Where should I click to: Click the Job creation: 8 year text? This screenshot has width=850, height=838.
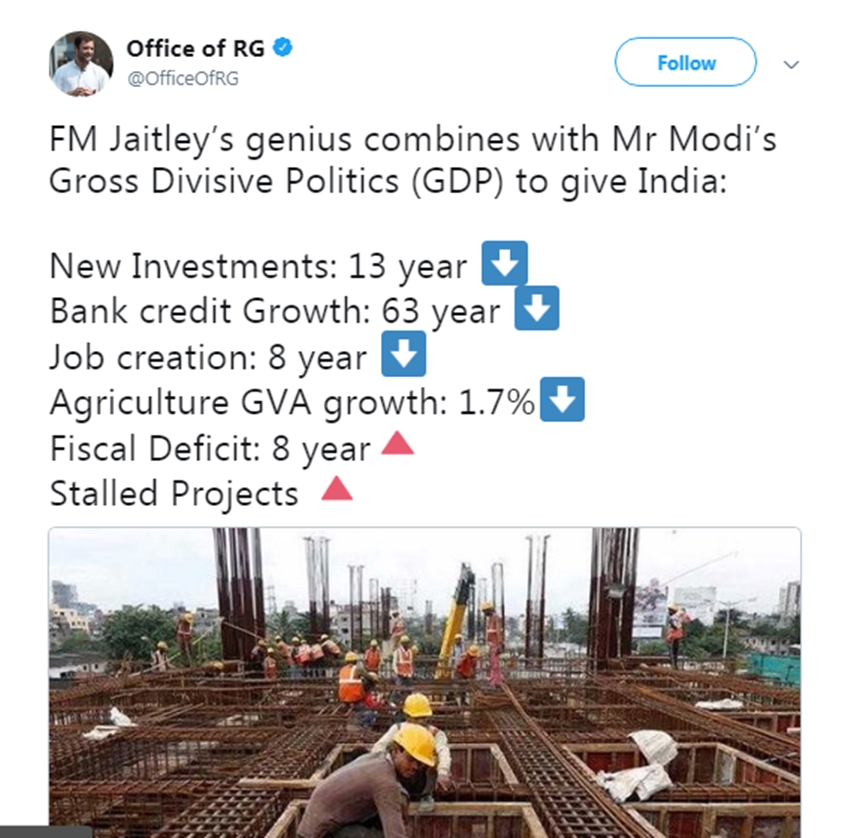point(208,358)
